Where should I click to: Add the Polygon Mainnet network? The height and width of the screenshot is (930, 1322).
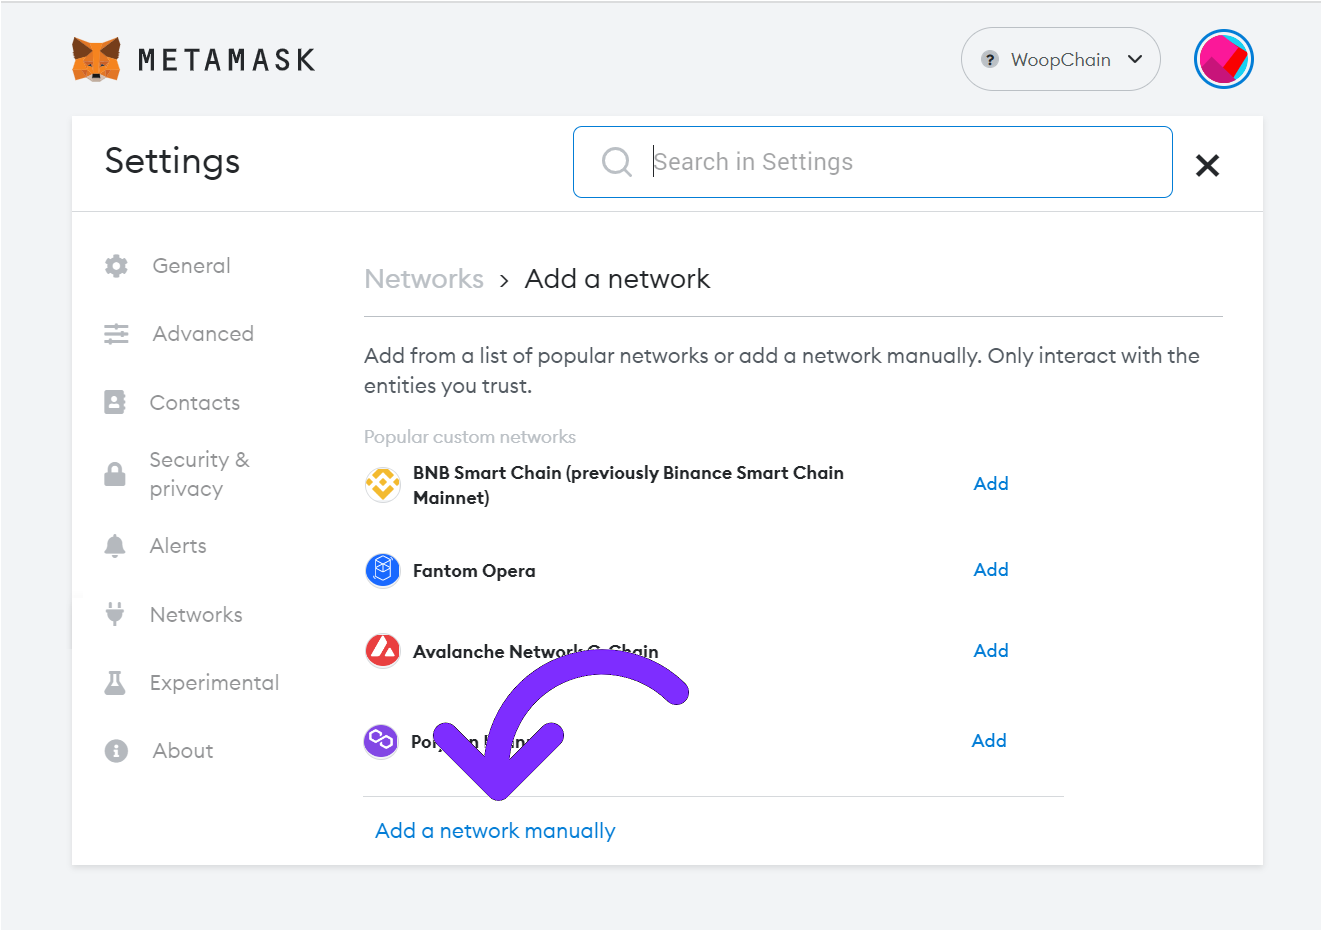pyautogui.click(x=989, y=741)
